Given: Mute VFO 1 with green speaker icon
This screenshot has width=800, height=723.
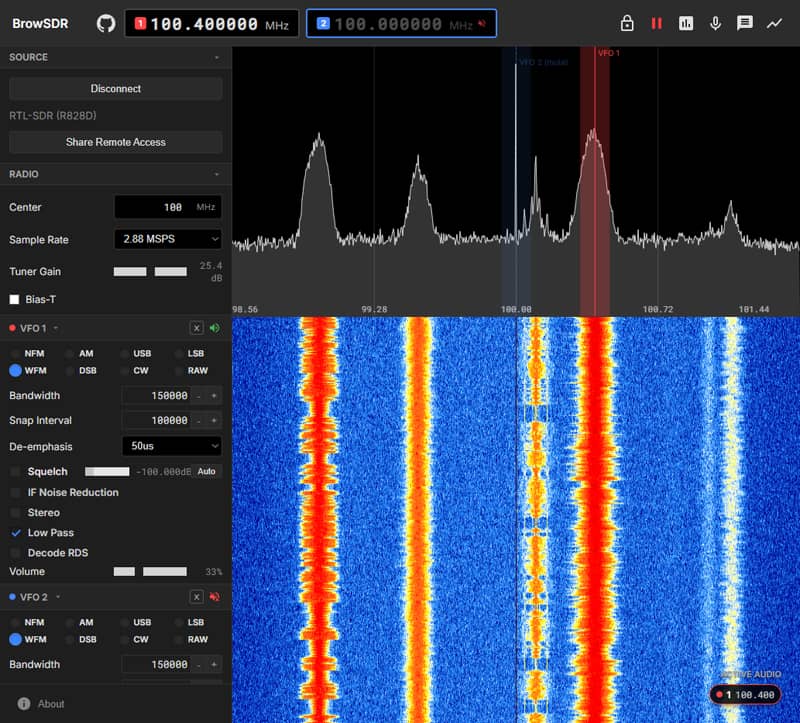Looking at the screenshot, I should pyautogui.click(x=215, y=328).
